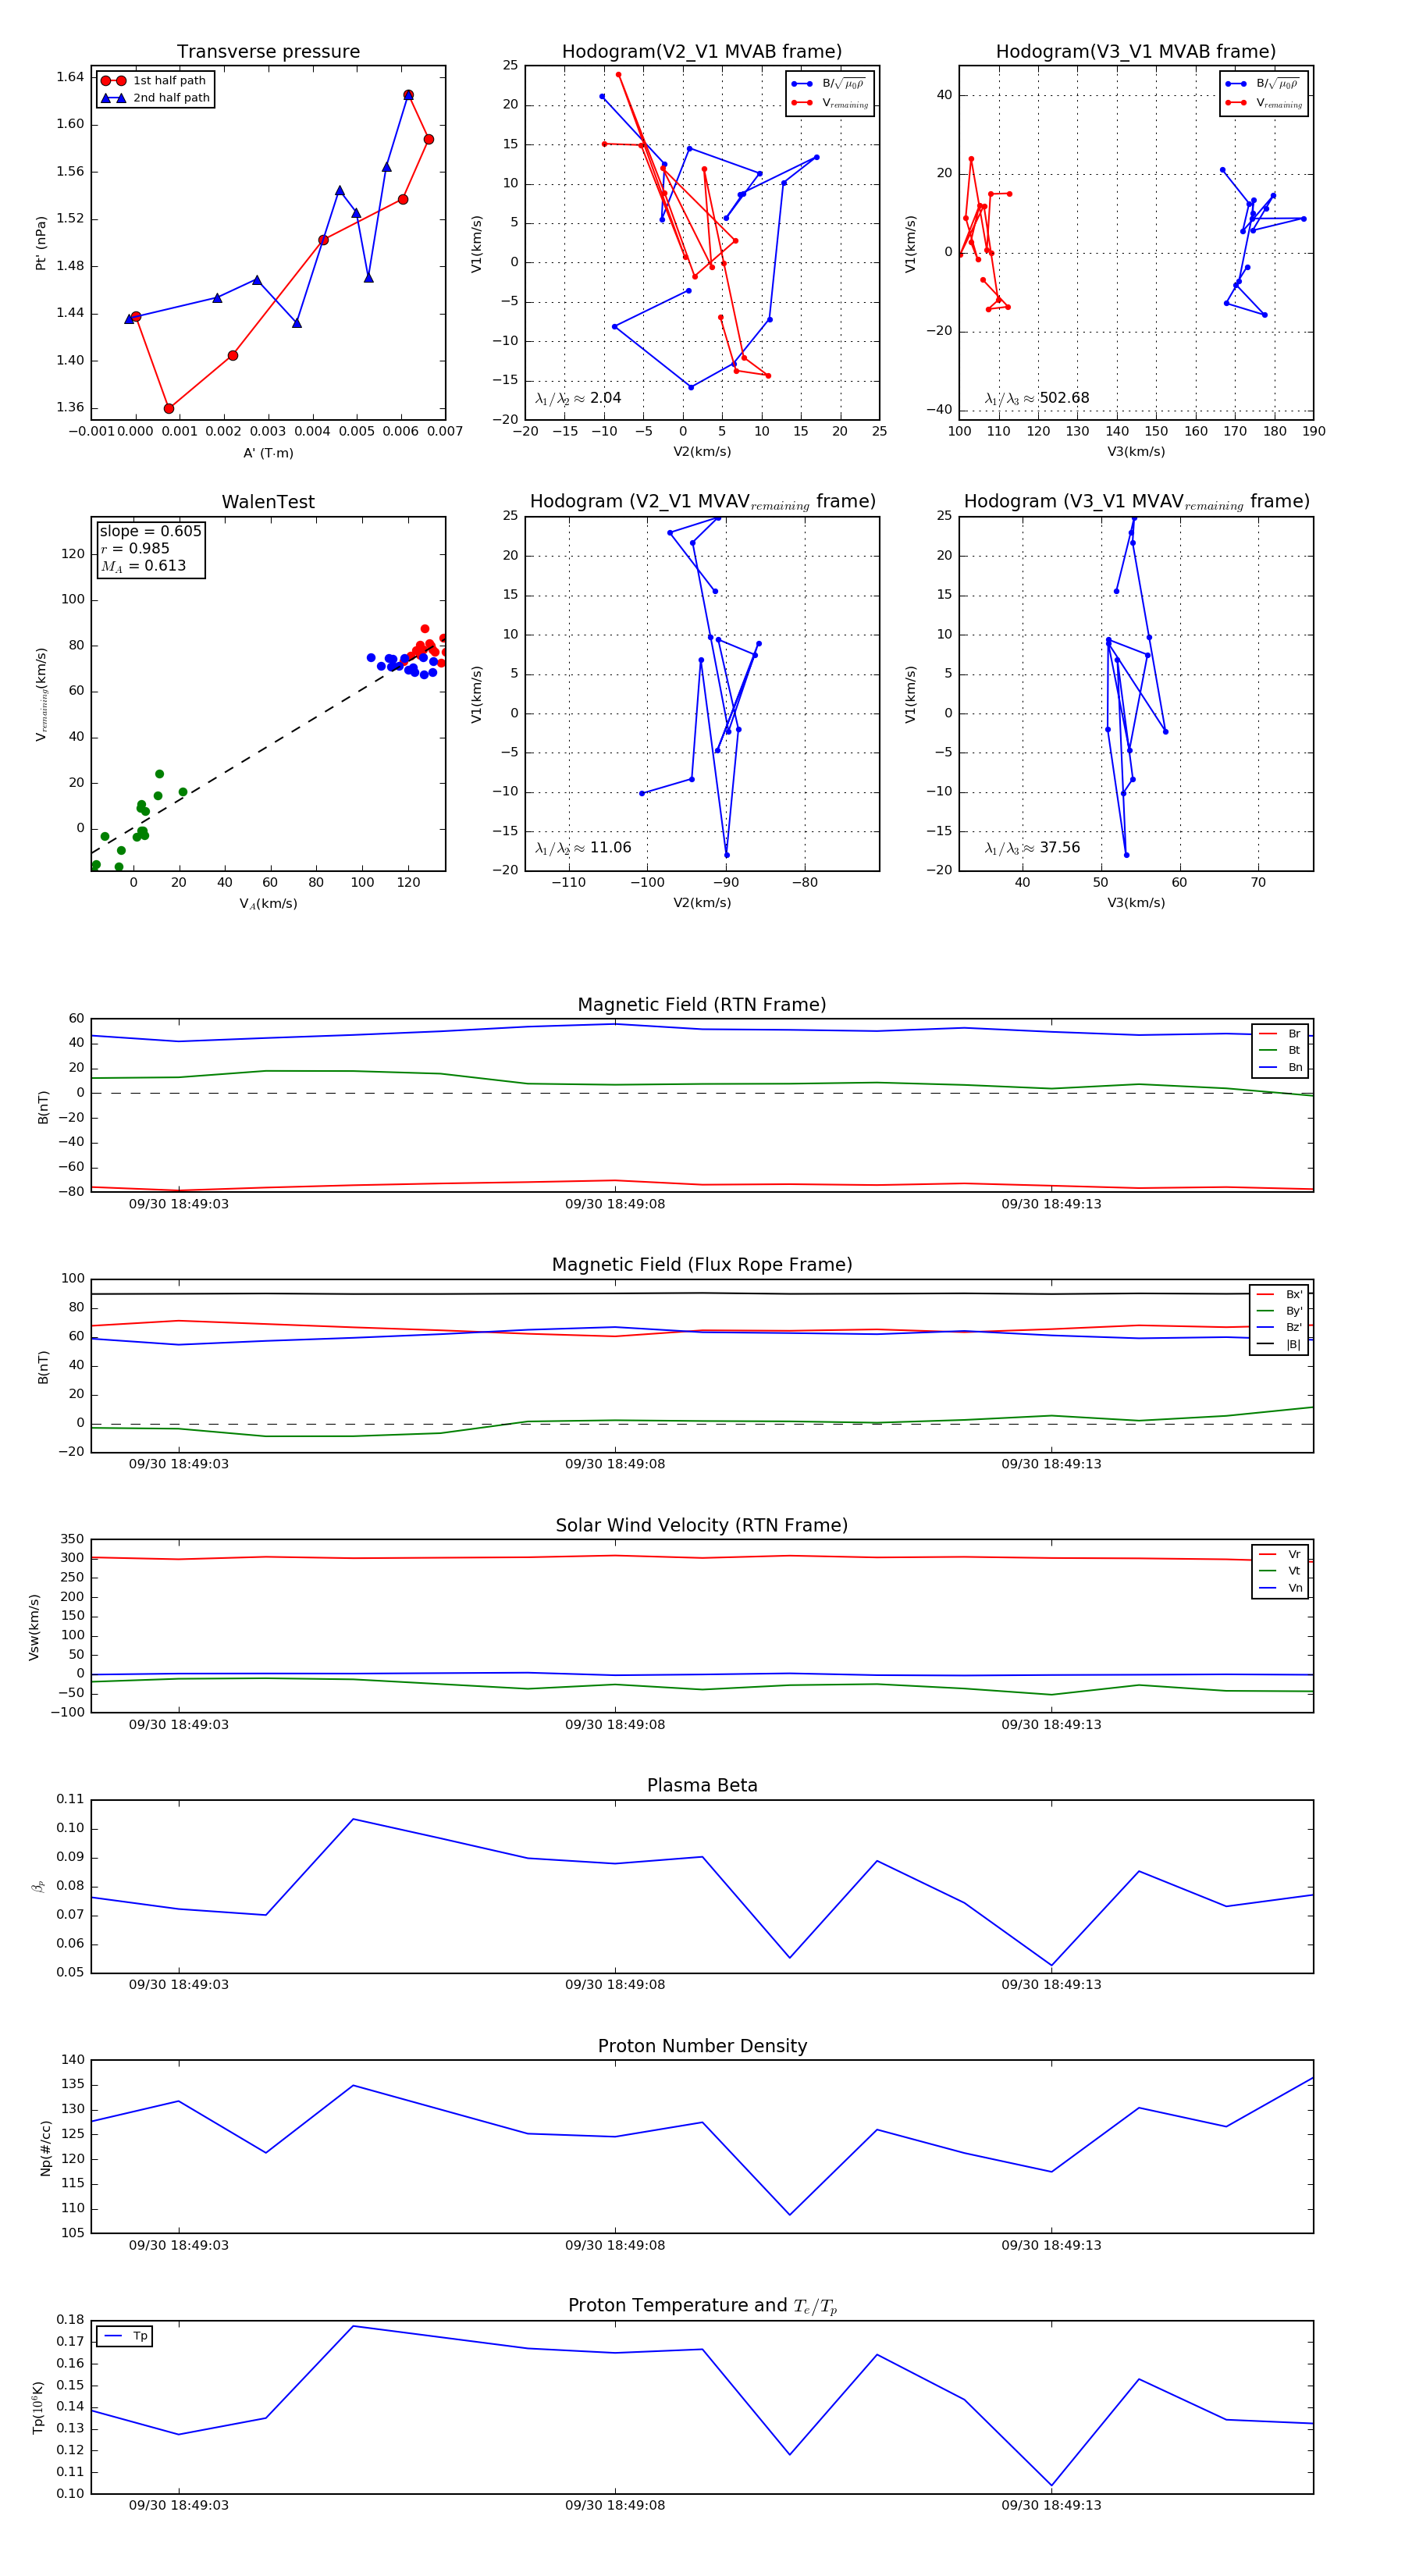Click the "M_A = 0.613" text
This screenshot has height=2576, width=1405.
pyautogui.click(x=143, y=566)
